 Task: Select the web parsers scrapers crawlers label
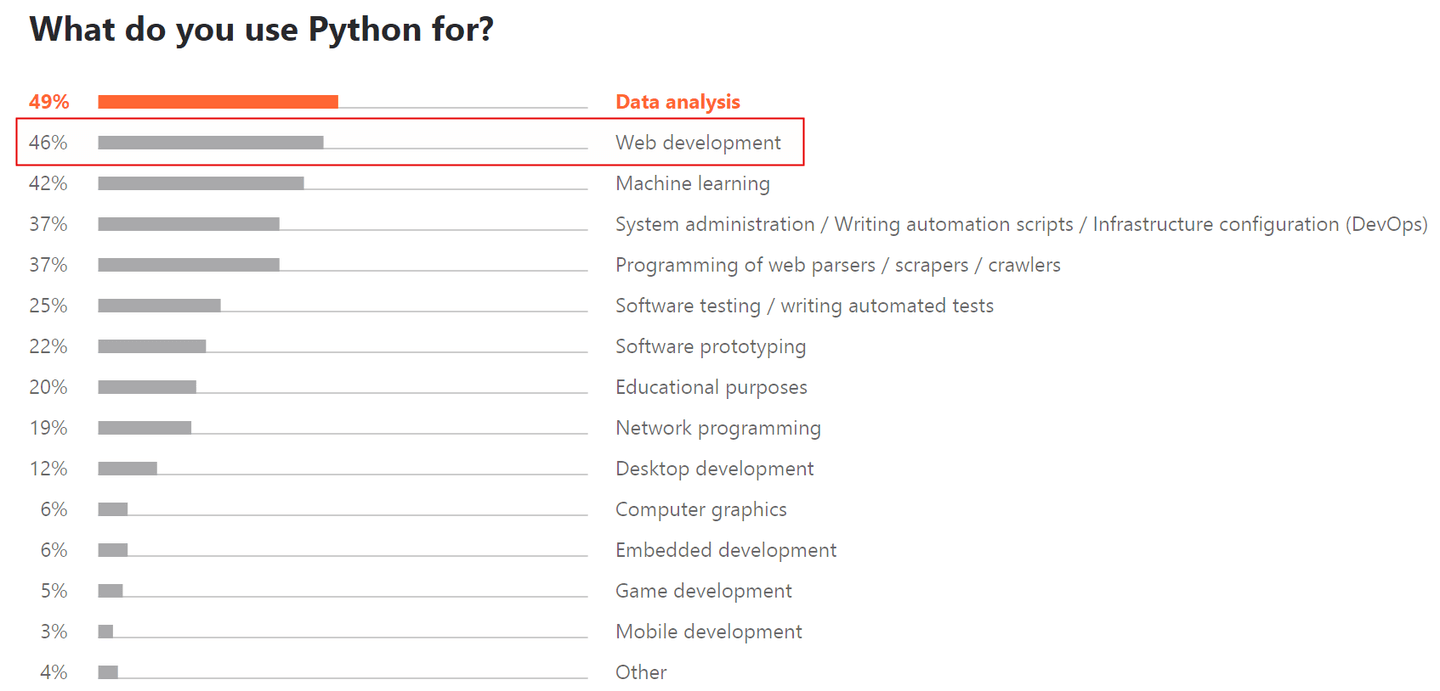[838, 265]
